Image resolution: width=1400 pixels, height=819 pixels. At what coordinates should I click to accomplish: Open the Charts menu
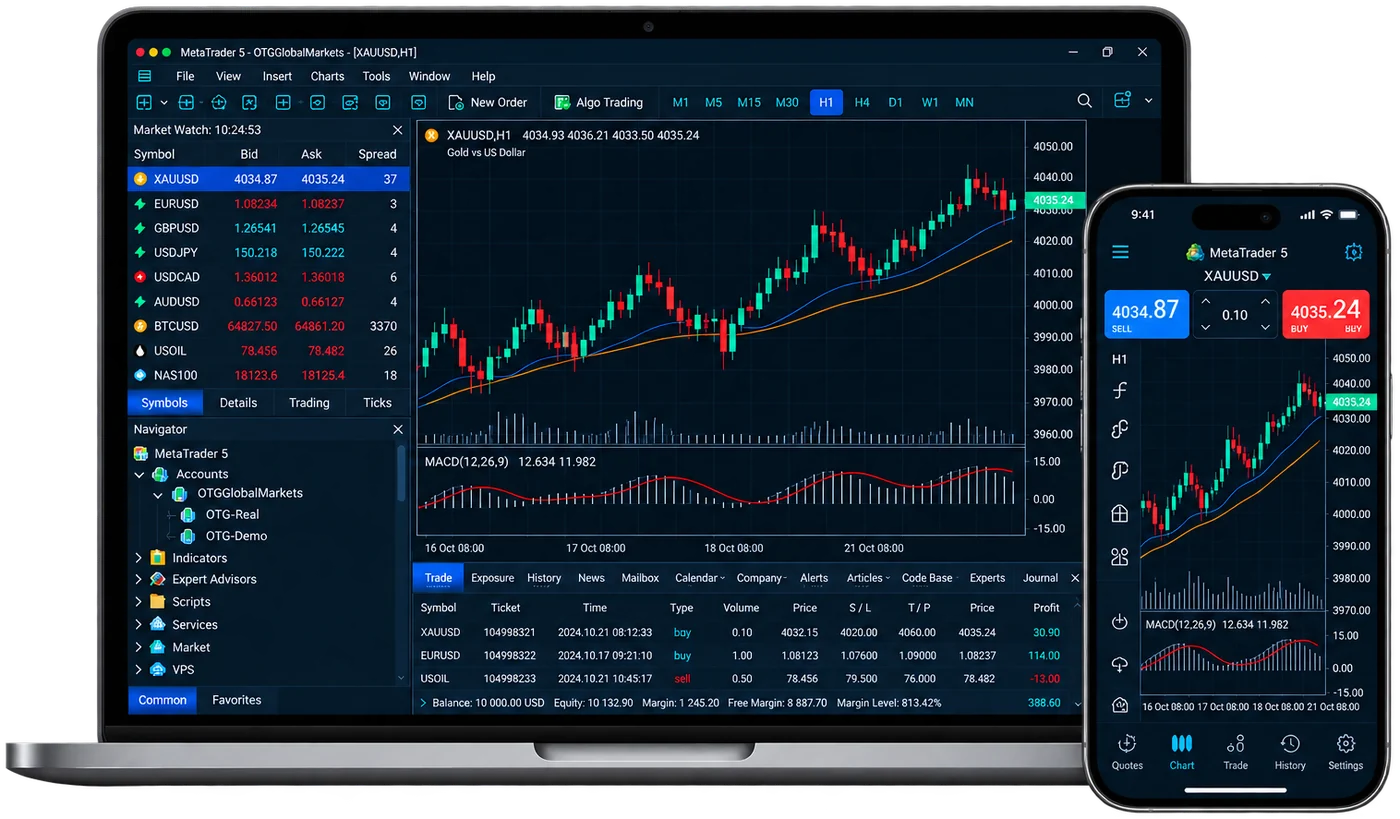click(x=327, y=76)
